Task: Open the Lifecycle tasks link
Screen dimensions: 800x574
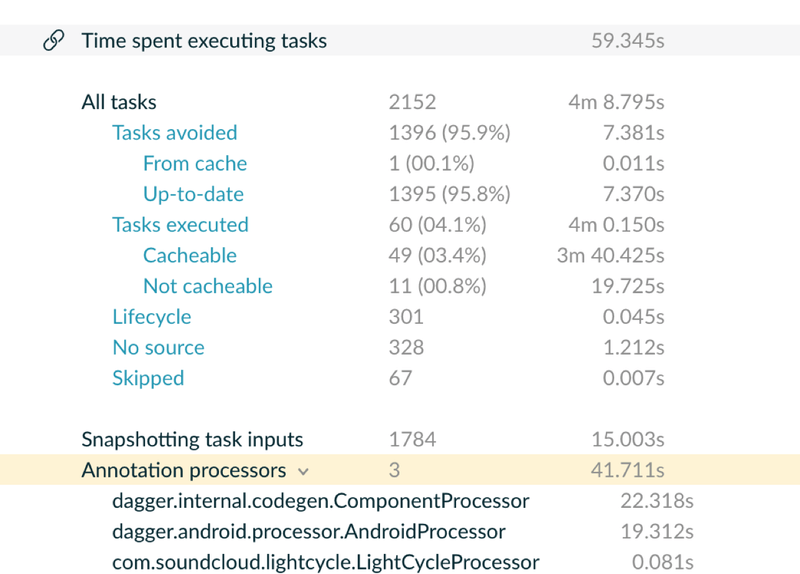Action: point(152,317)
